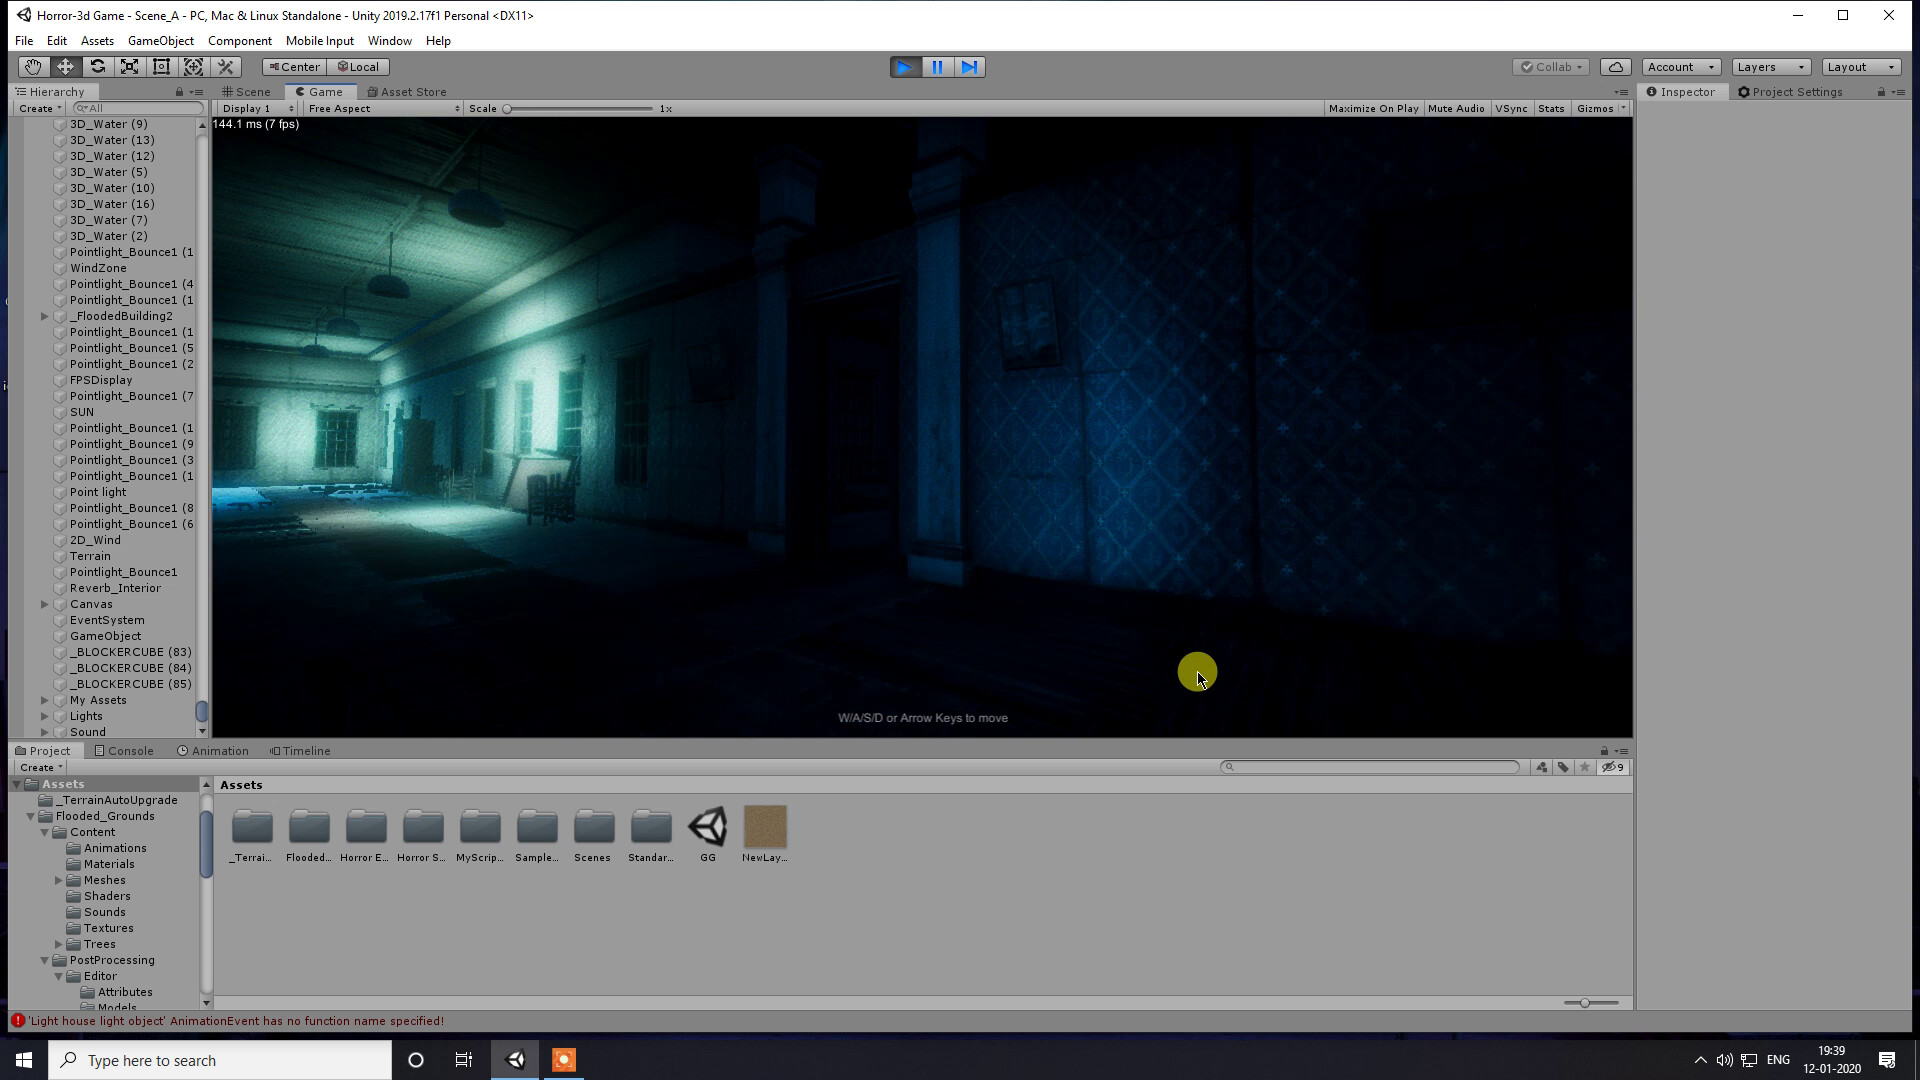Viewport: 1920px width, 1080px height.
Task: Select the Rotate tool
Action: pos(97,67)
